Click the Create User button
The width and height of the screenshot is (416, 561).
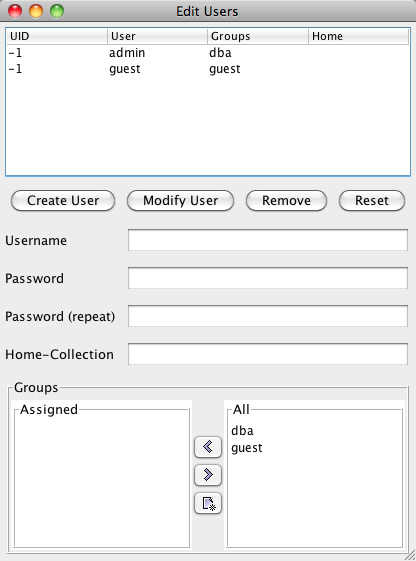point(63,200)
